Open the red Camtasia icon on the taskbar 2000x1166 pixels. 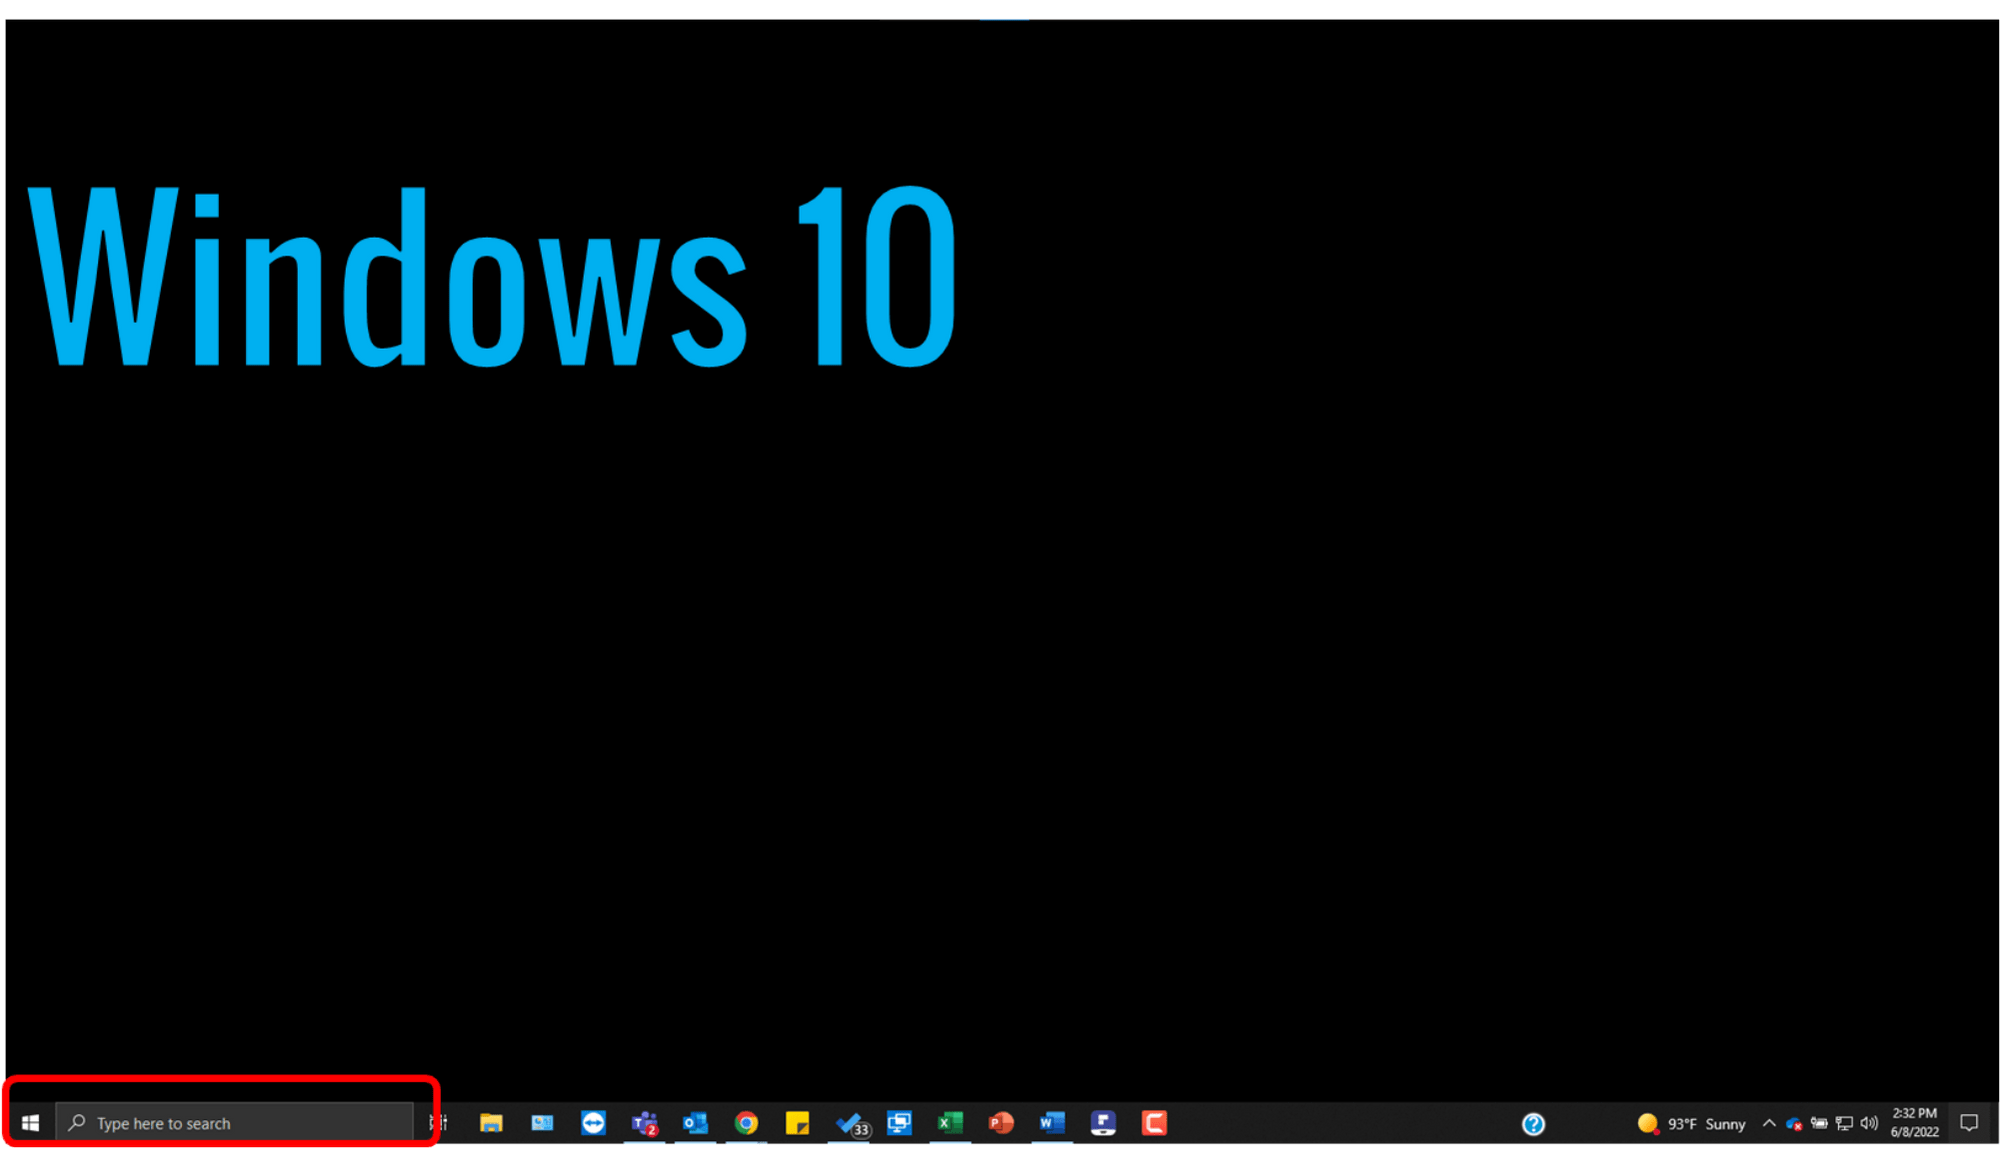[1154, 1123]
